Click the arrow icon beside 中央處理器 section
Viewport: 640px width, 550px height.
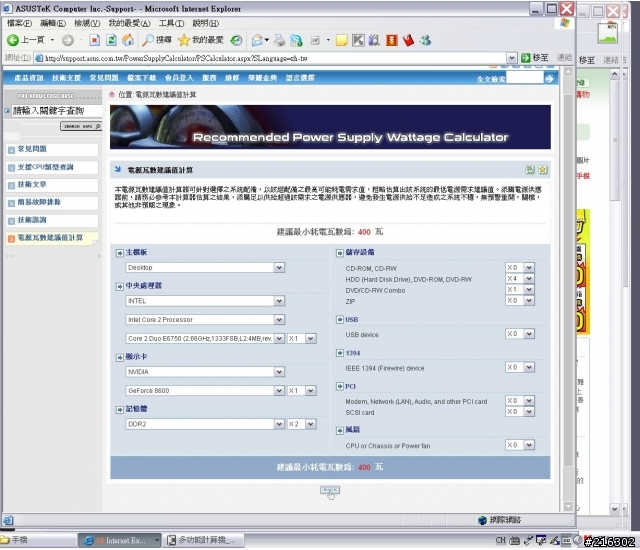point(120,286)
